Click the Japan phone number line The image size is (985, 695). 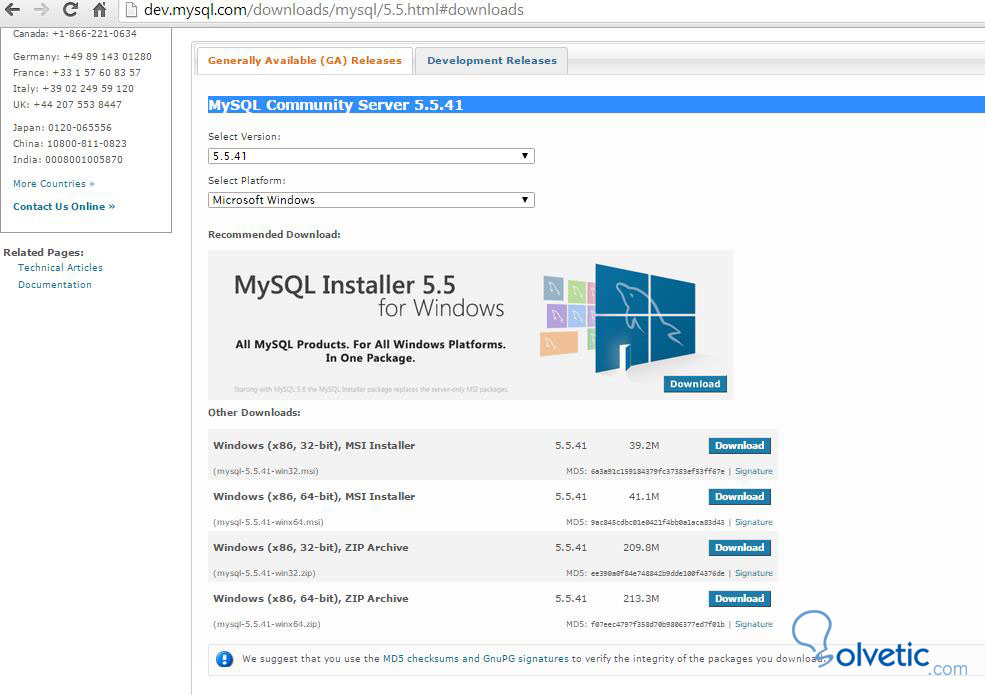tap(62, 128)
